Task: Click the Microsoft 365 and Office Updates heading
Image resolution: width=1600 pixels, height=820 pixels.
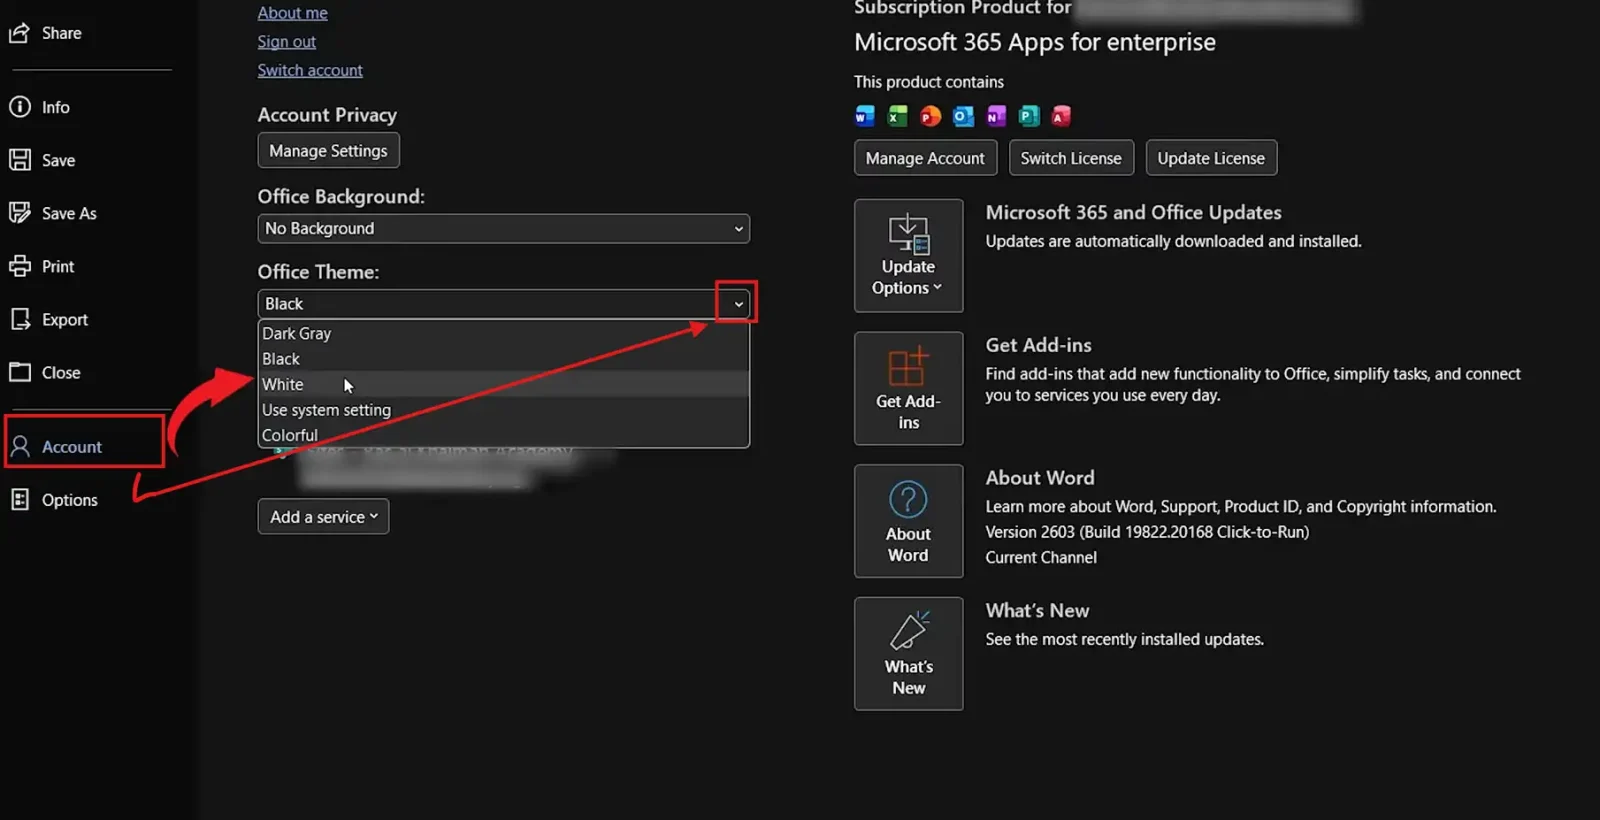Action: 1133,212
